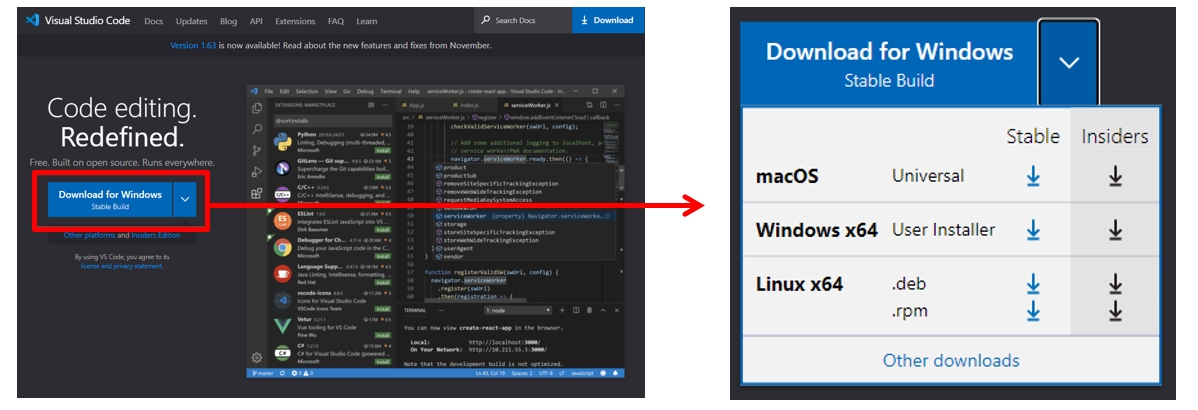This screenshot has width=1198, height=410.
Task: Click the Run and Debug icon in the editor preview
Action: 257,172
